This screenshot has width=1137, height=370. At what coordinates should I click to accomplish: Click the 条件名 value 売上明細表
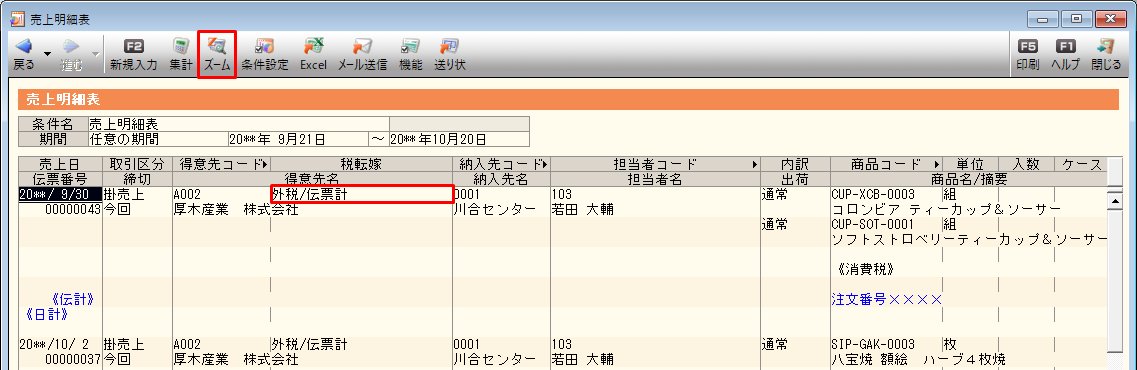pyautogui.click(x=238, y=125)
